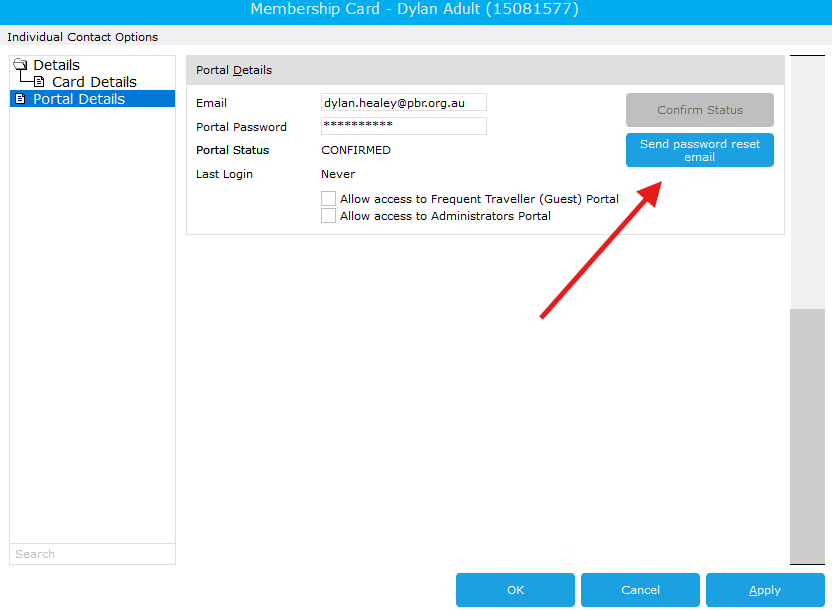Click the folder icon beside Details
Viewport: 832px width, 611px height.
pos(20,65)
